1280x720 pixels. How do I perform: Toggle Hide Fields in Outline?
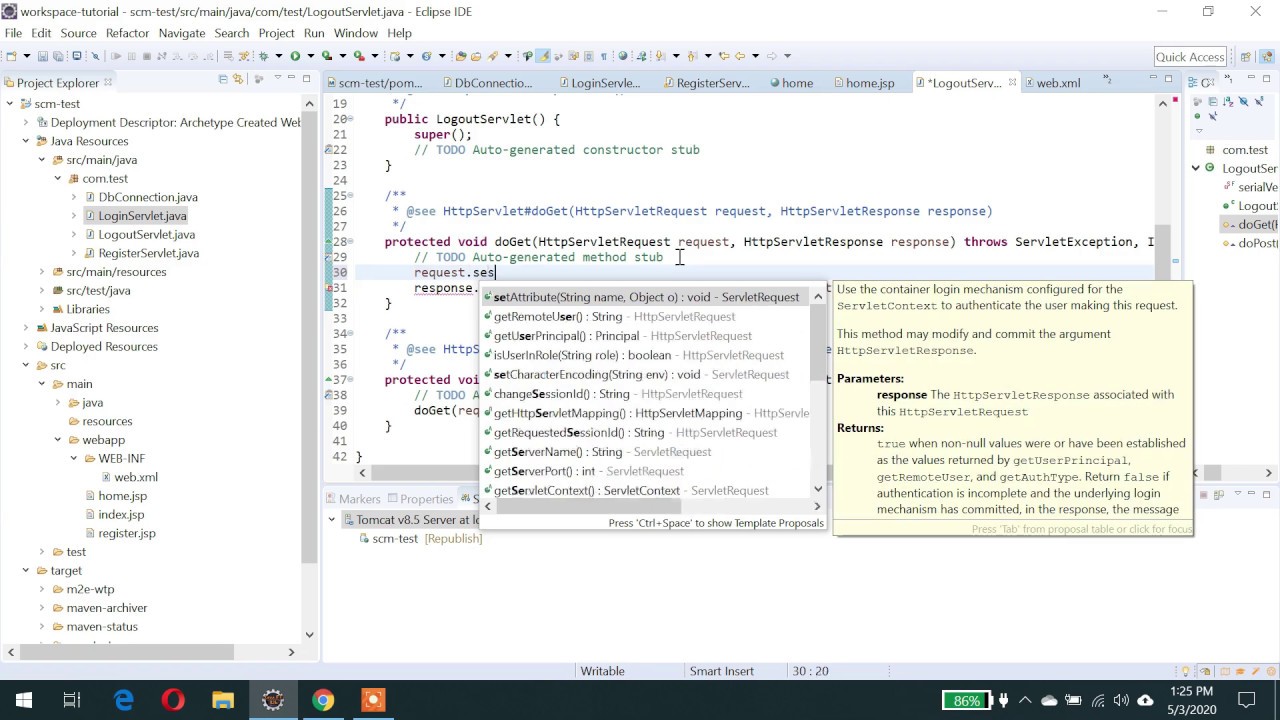[1243, 101]
